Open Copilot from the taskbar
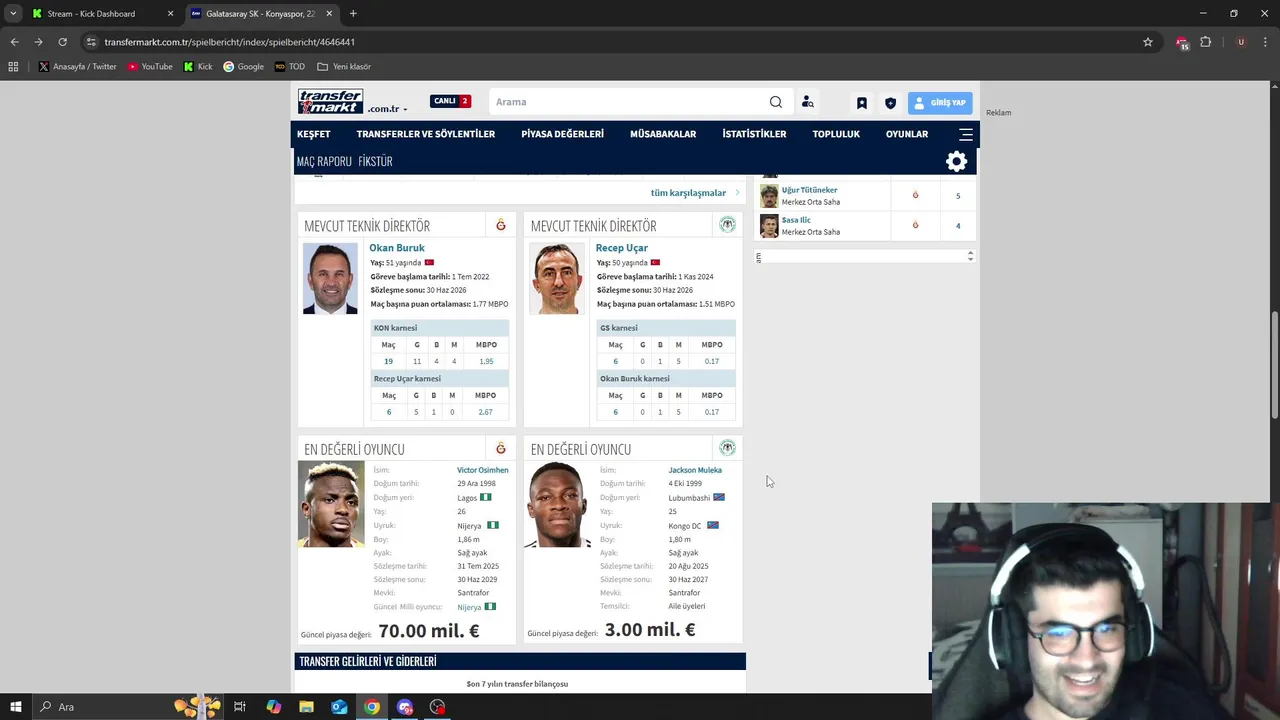1280x720 pixels. tap(273, 707)
